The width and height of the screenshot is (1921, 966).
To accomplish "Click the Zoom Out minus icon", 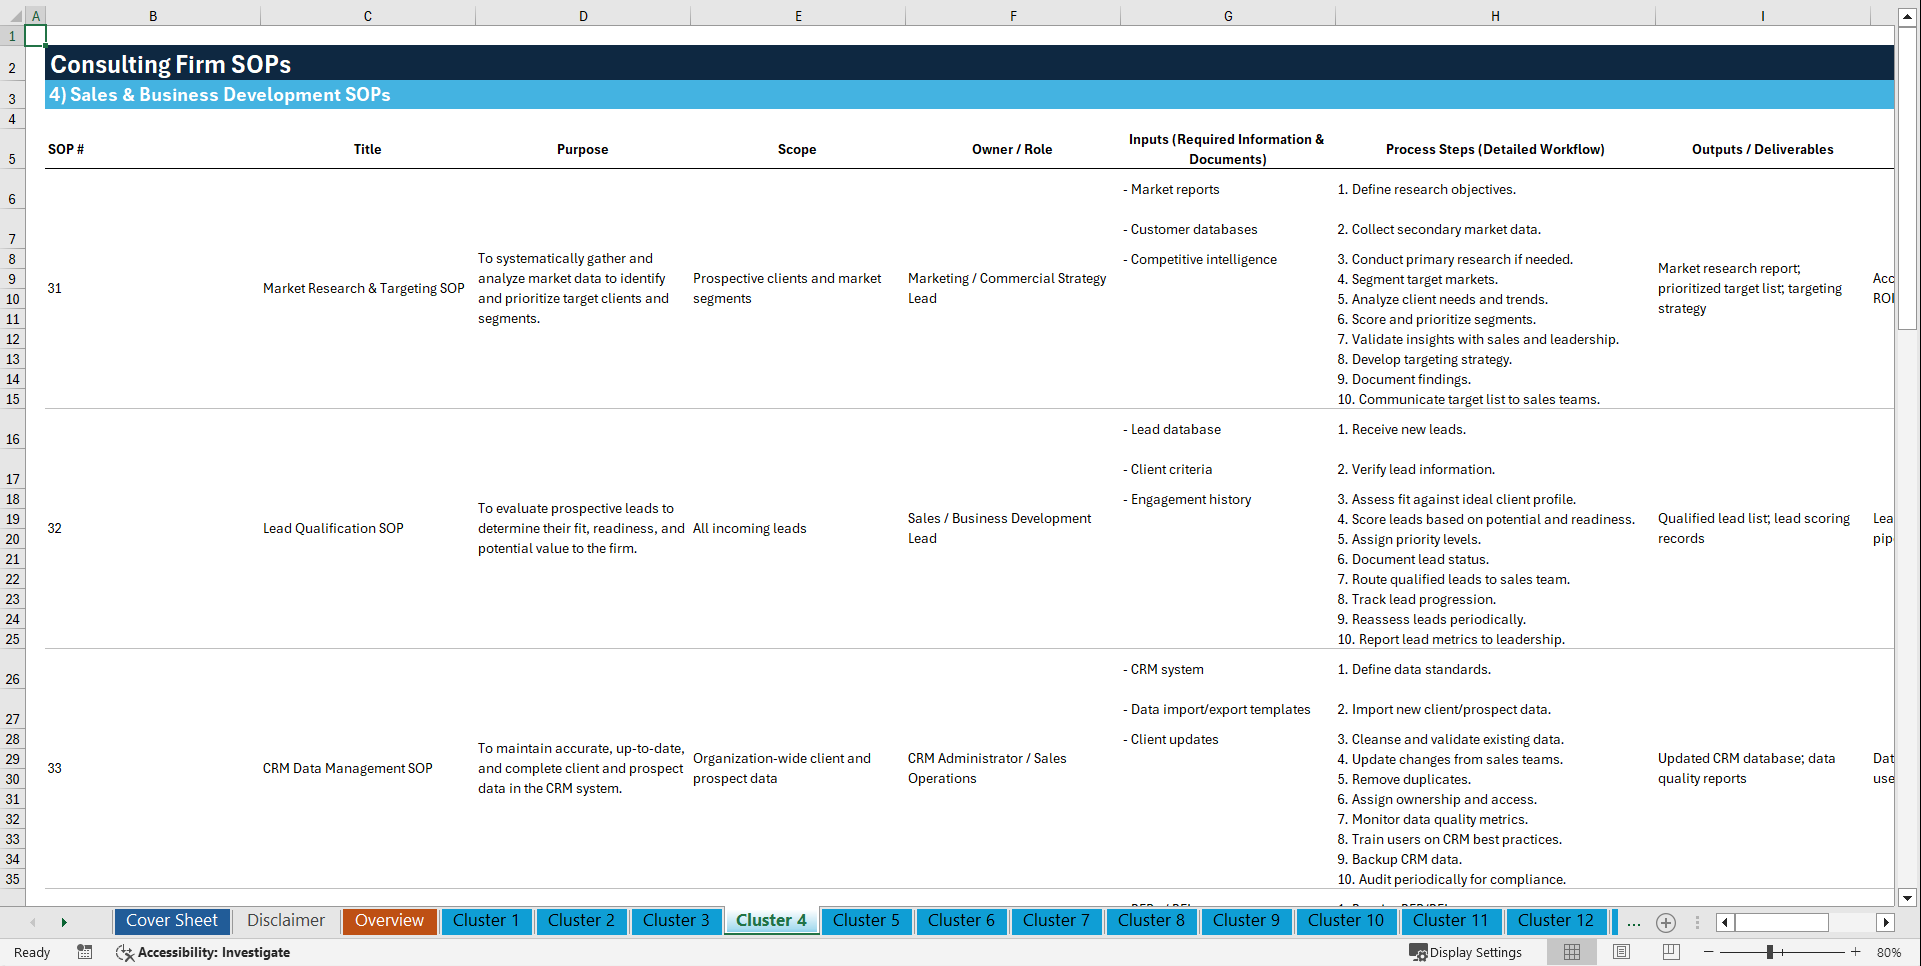I will coord(1709,952).
